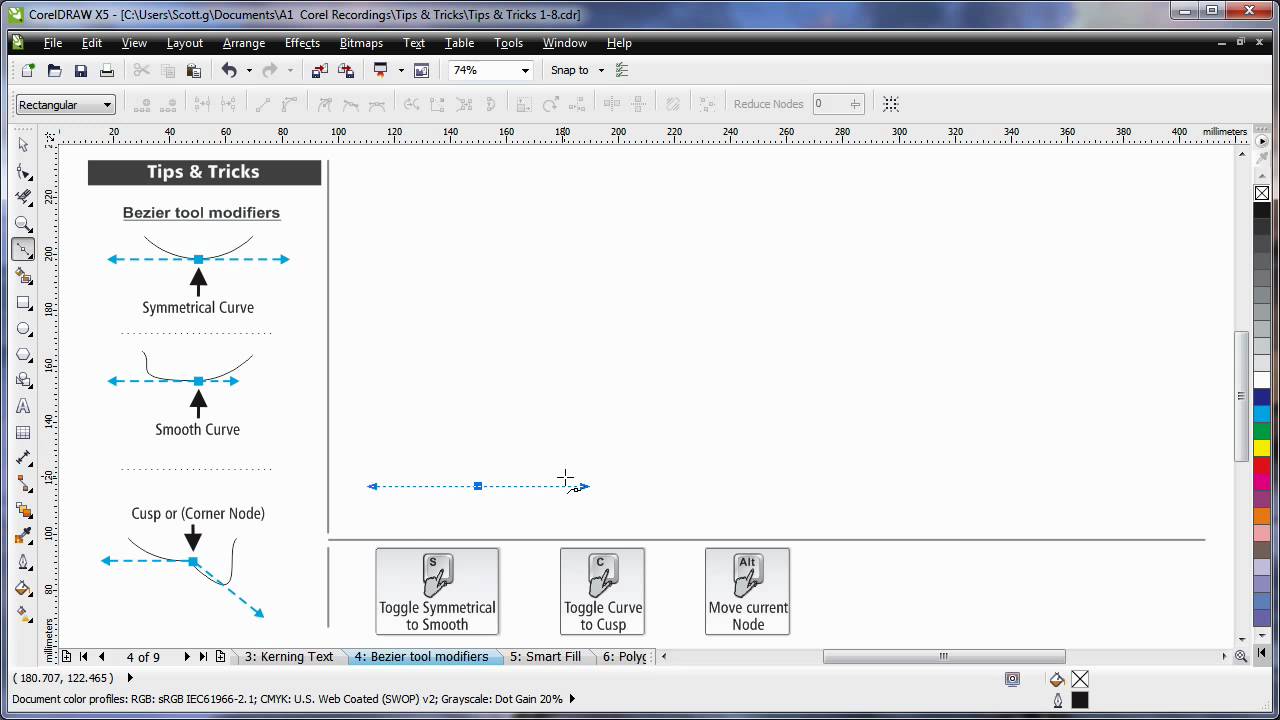
Task: Select the Basic Shapes tool
Action: 24,380
